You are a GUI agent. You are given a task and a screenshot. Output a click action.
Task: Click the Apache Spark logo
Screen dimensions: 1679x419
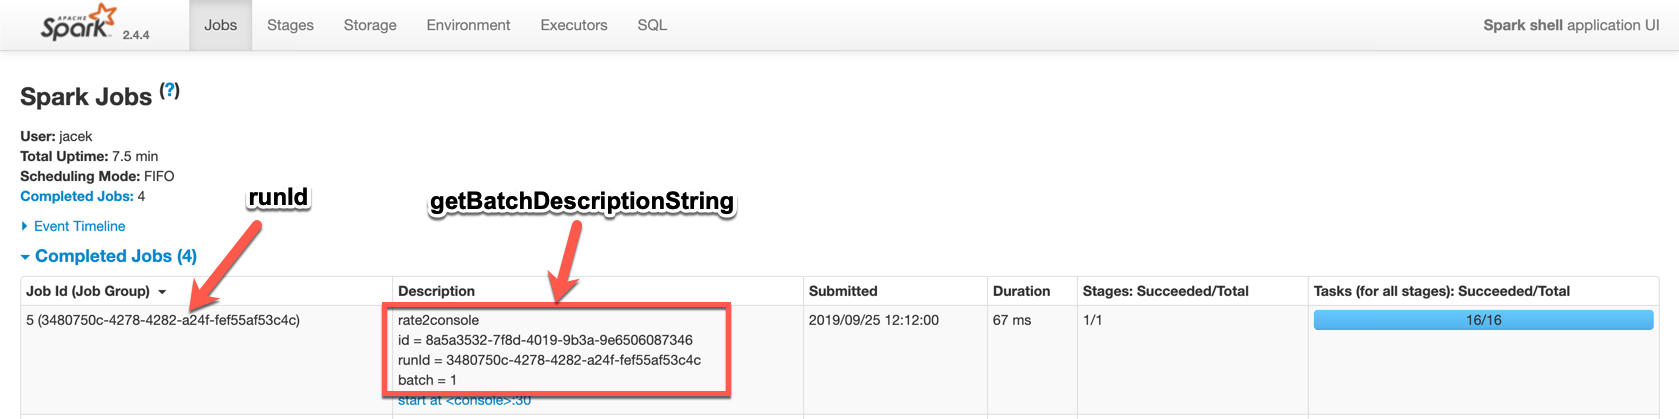[79, 24]
